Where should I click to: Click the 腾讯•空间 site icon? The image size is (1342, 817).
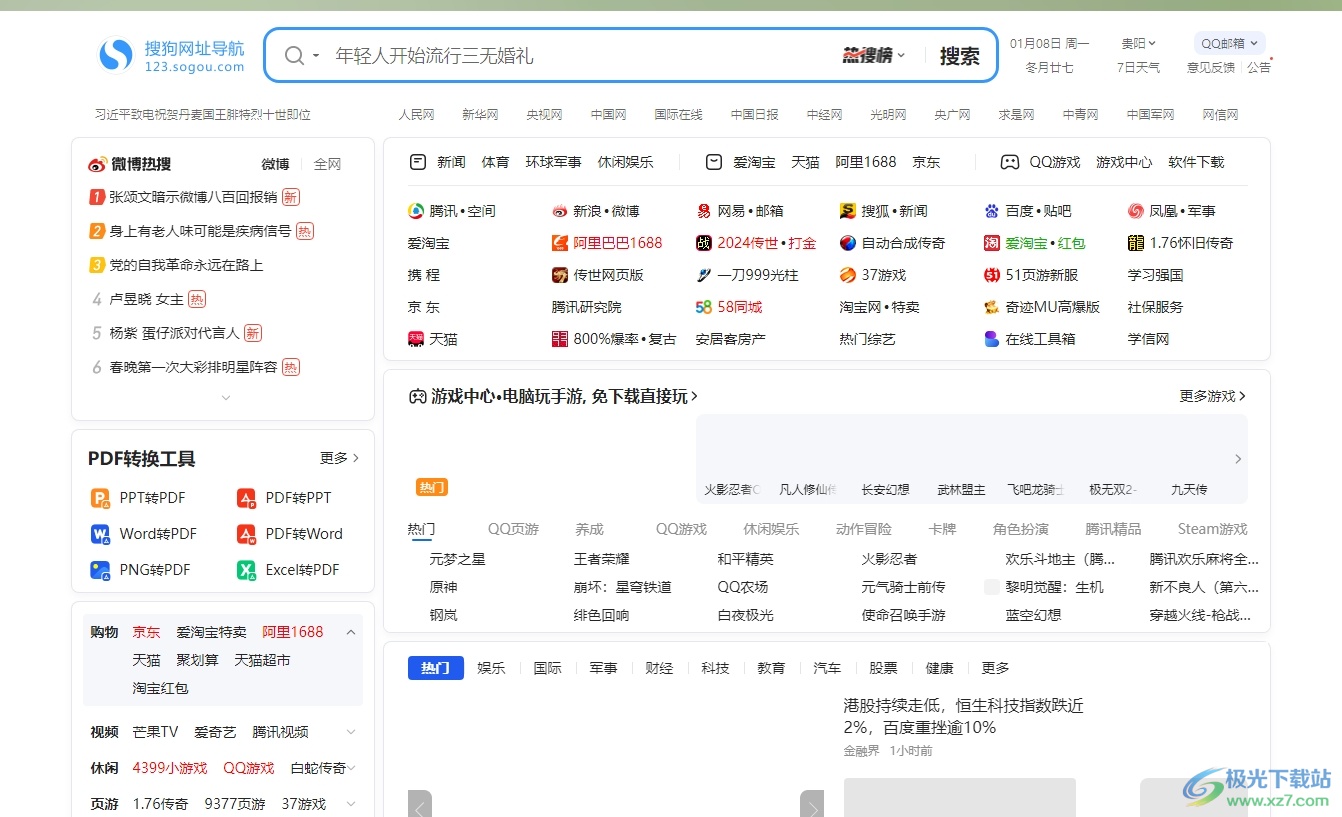[x=416, y=211]
